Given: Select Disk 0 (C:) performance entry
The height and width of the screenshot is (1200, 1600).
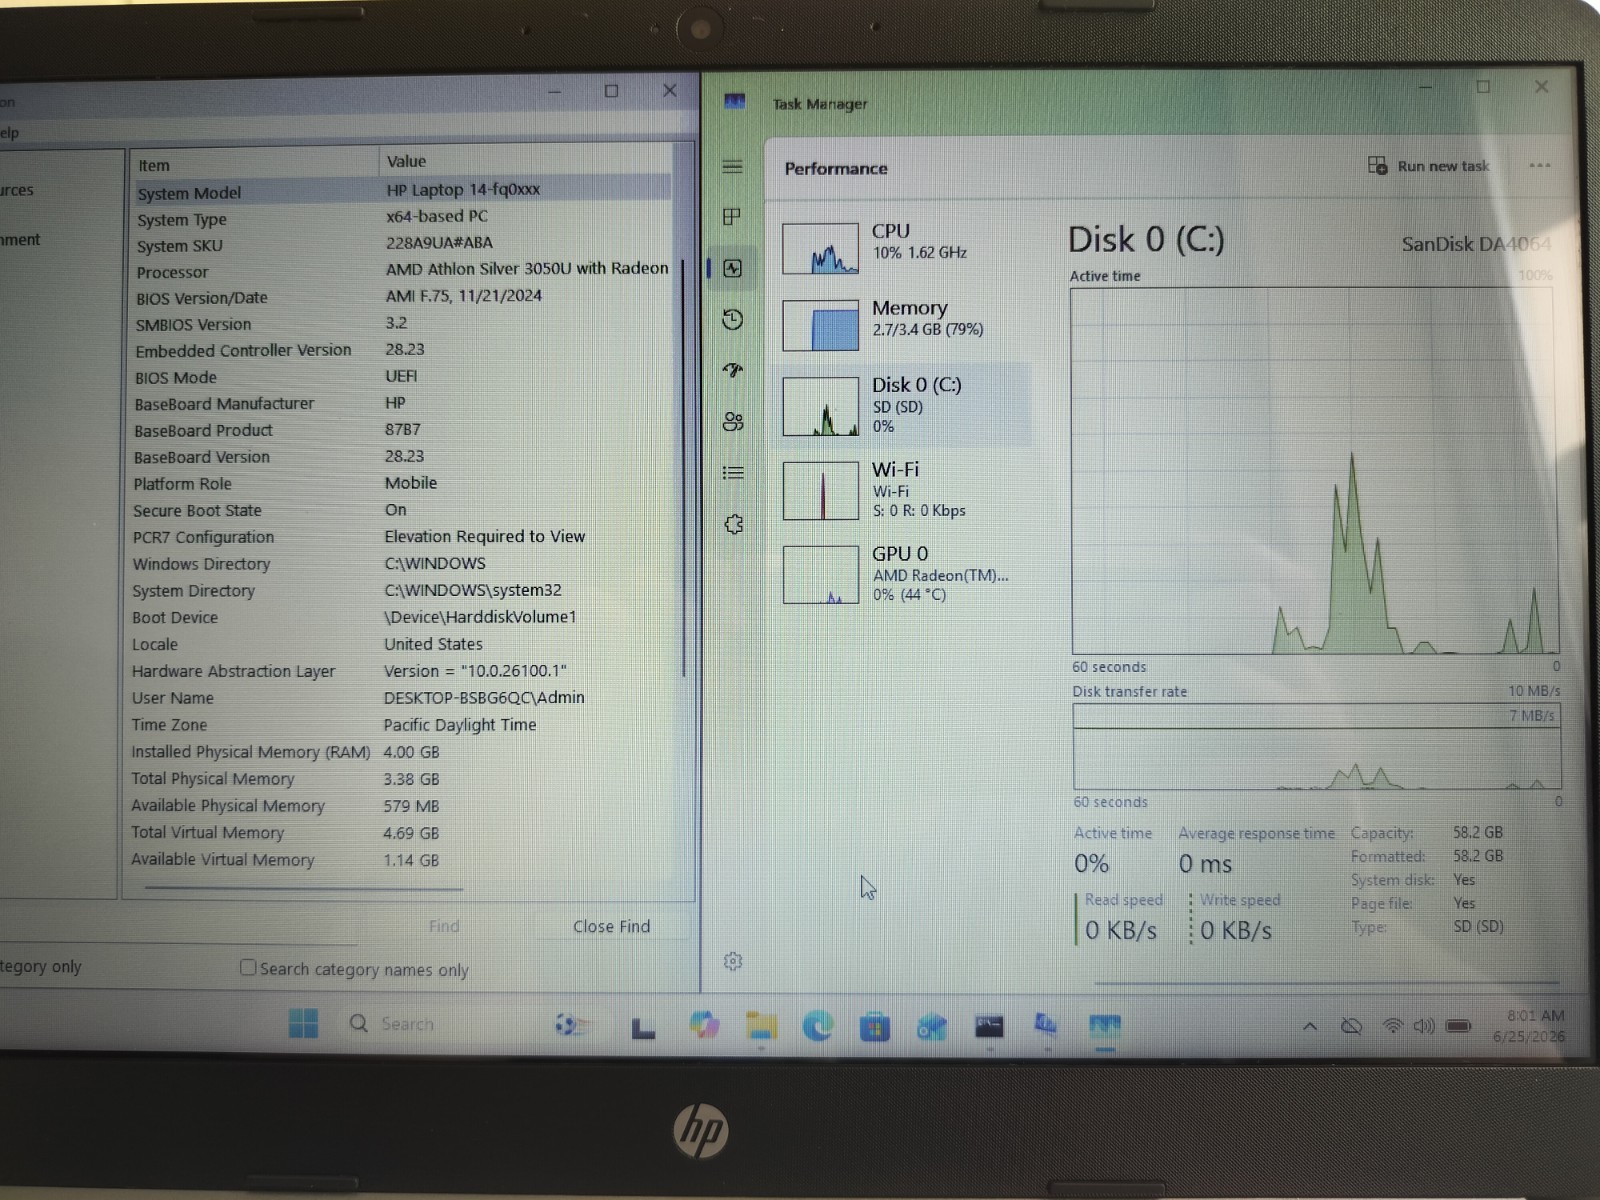Looking at the screenshot, I should 904,405.
